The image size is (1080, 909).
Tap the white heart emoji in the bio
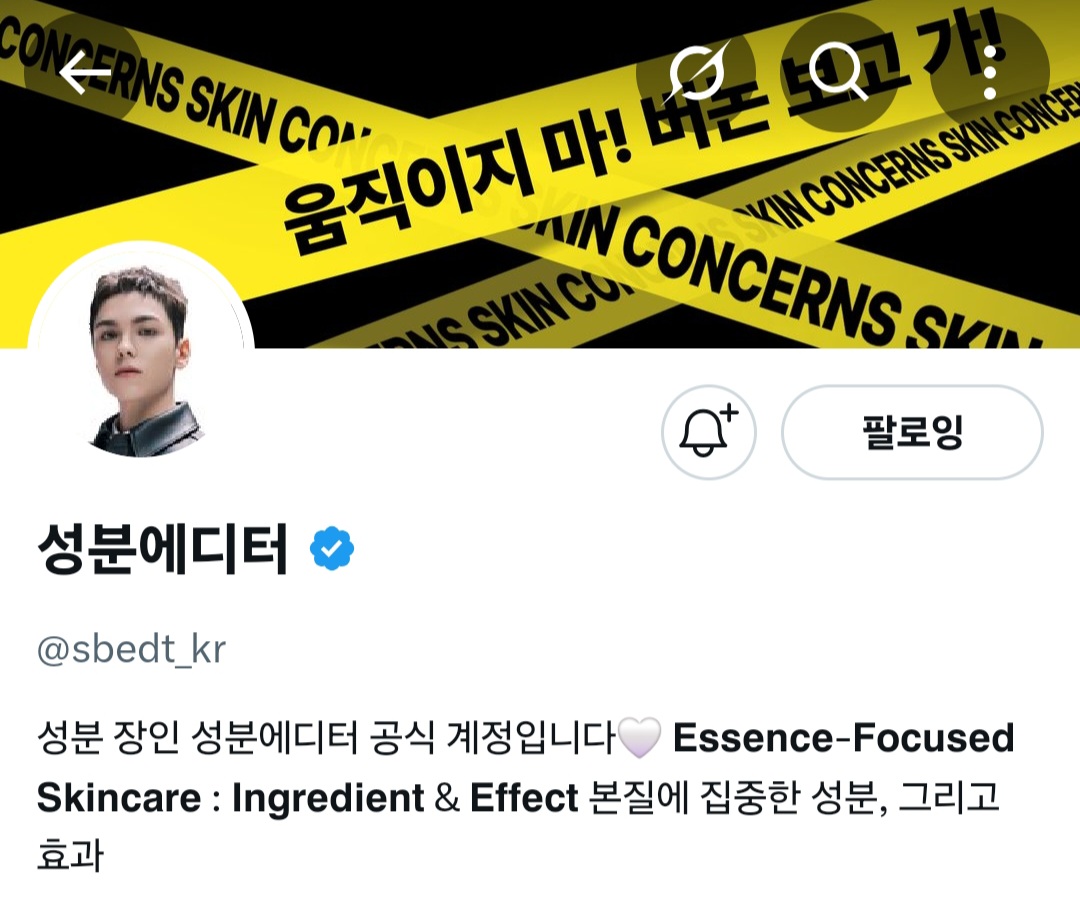pyautogui.click(x=639, y=737)
